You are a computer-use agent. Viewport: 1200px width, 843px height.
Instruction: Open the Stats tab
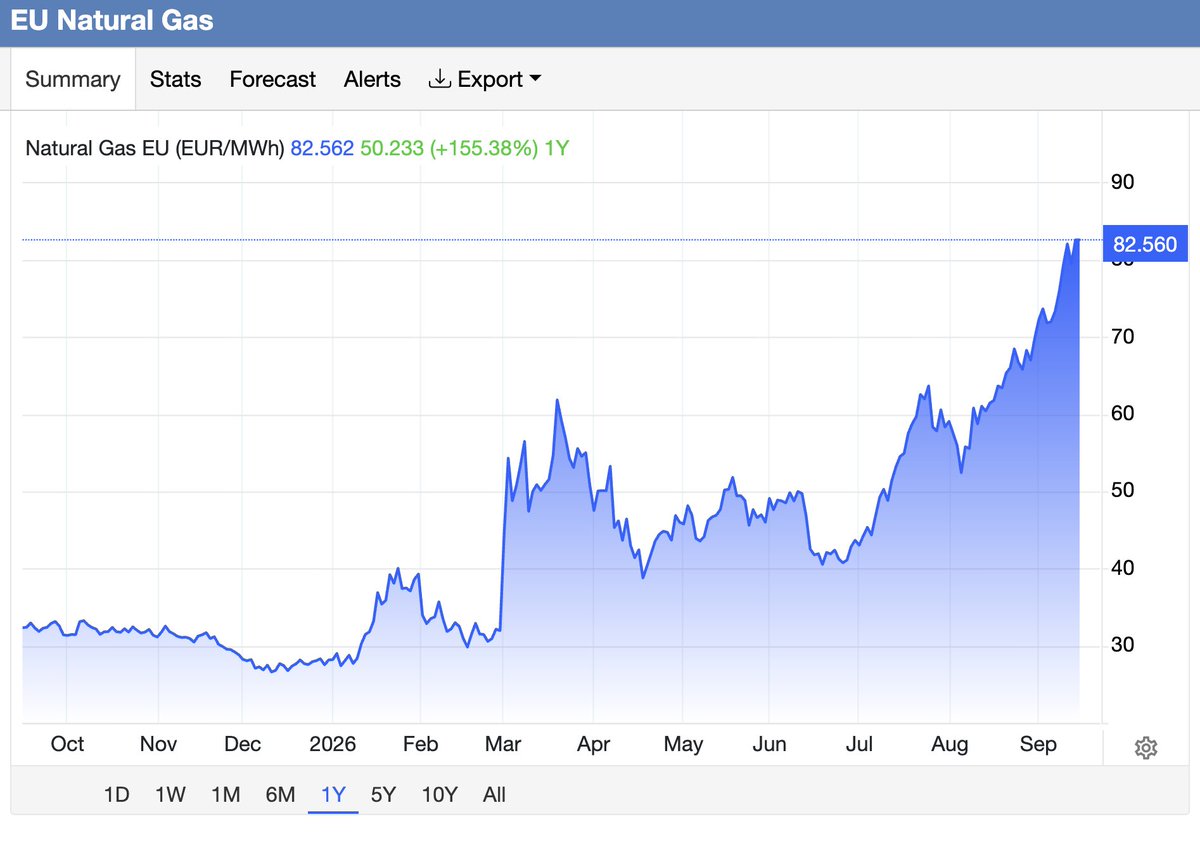(x=176, y=79)
